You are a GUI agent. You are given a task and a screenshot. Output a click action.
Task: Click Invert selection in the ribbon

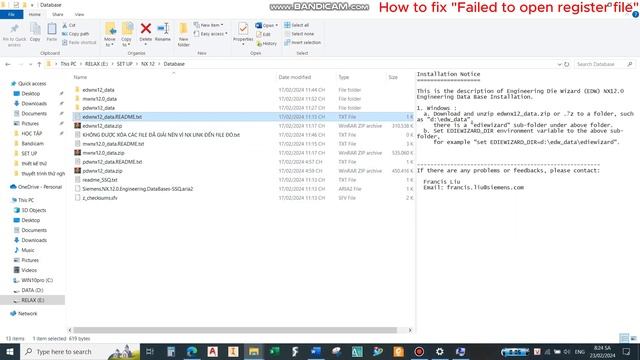coord(302,42)
